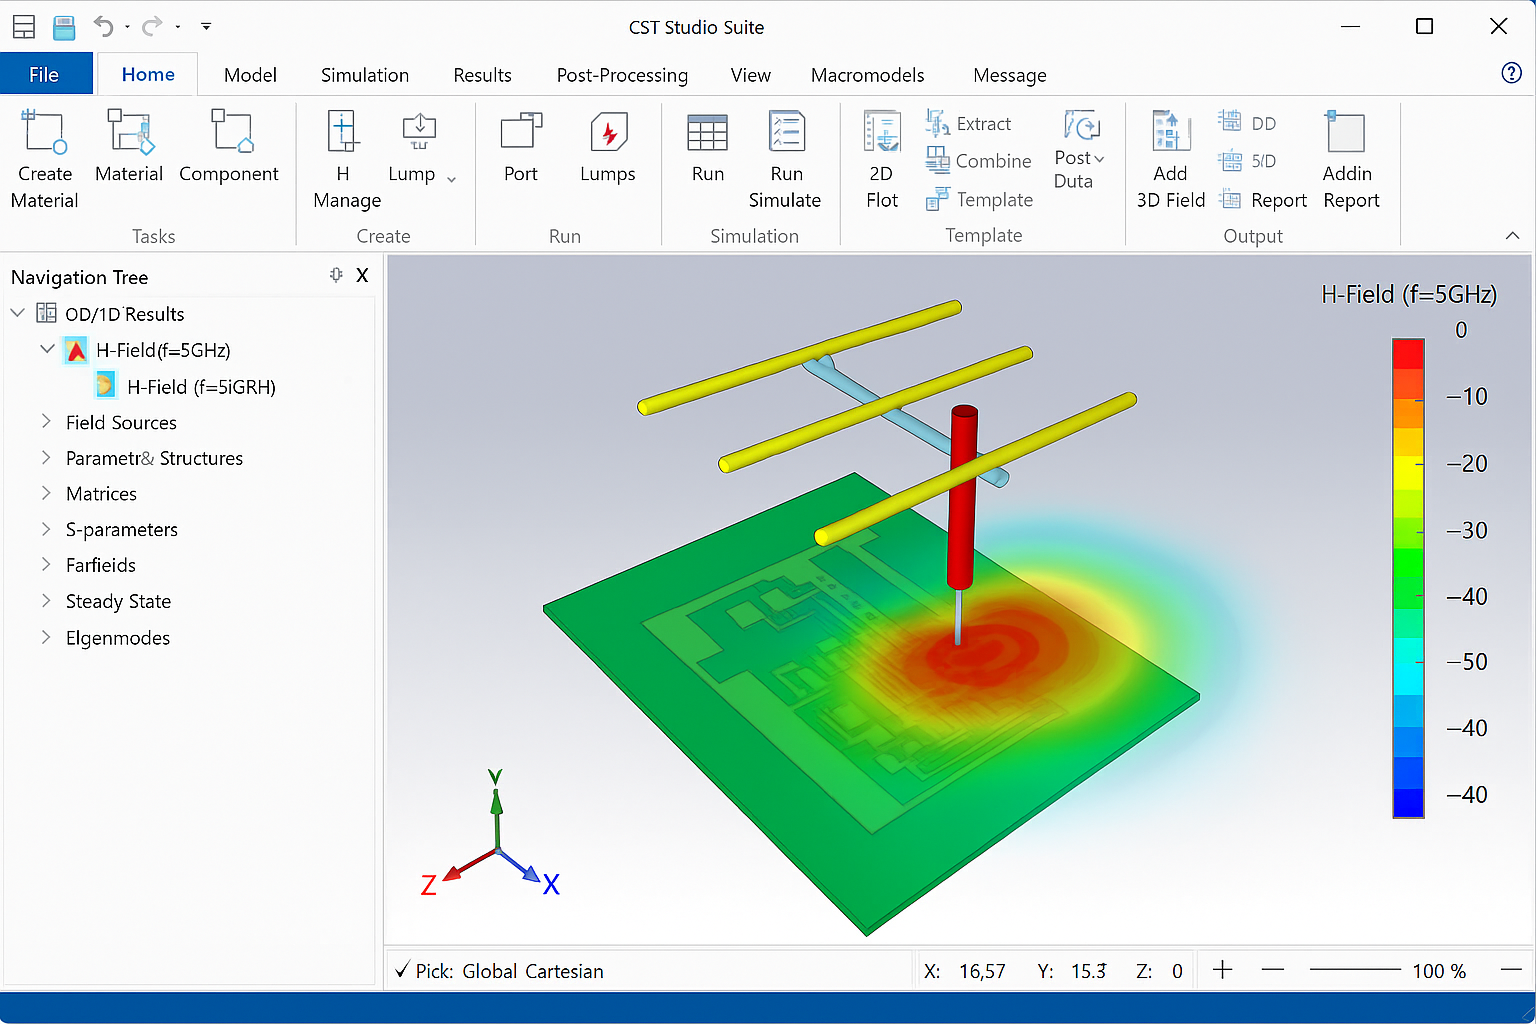Click the layout grid icon in title bar
Image resolution: width=1536 pixels, height=1024 pixels.
point(23,27)
